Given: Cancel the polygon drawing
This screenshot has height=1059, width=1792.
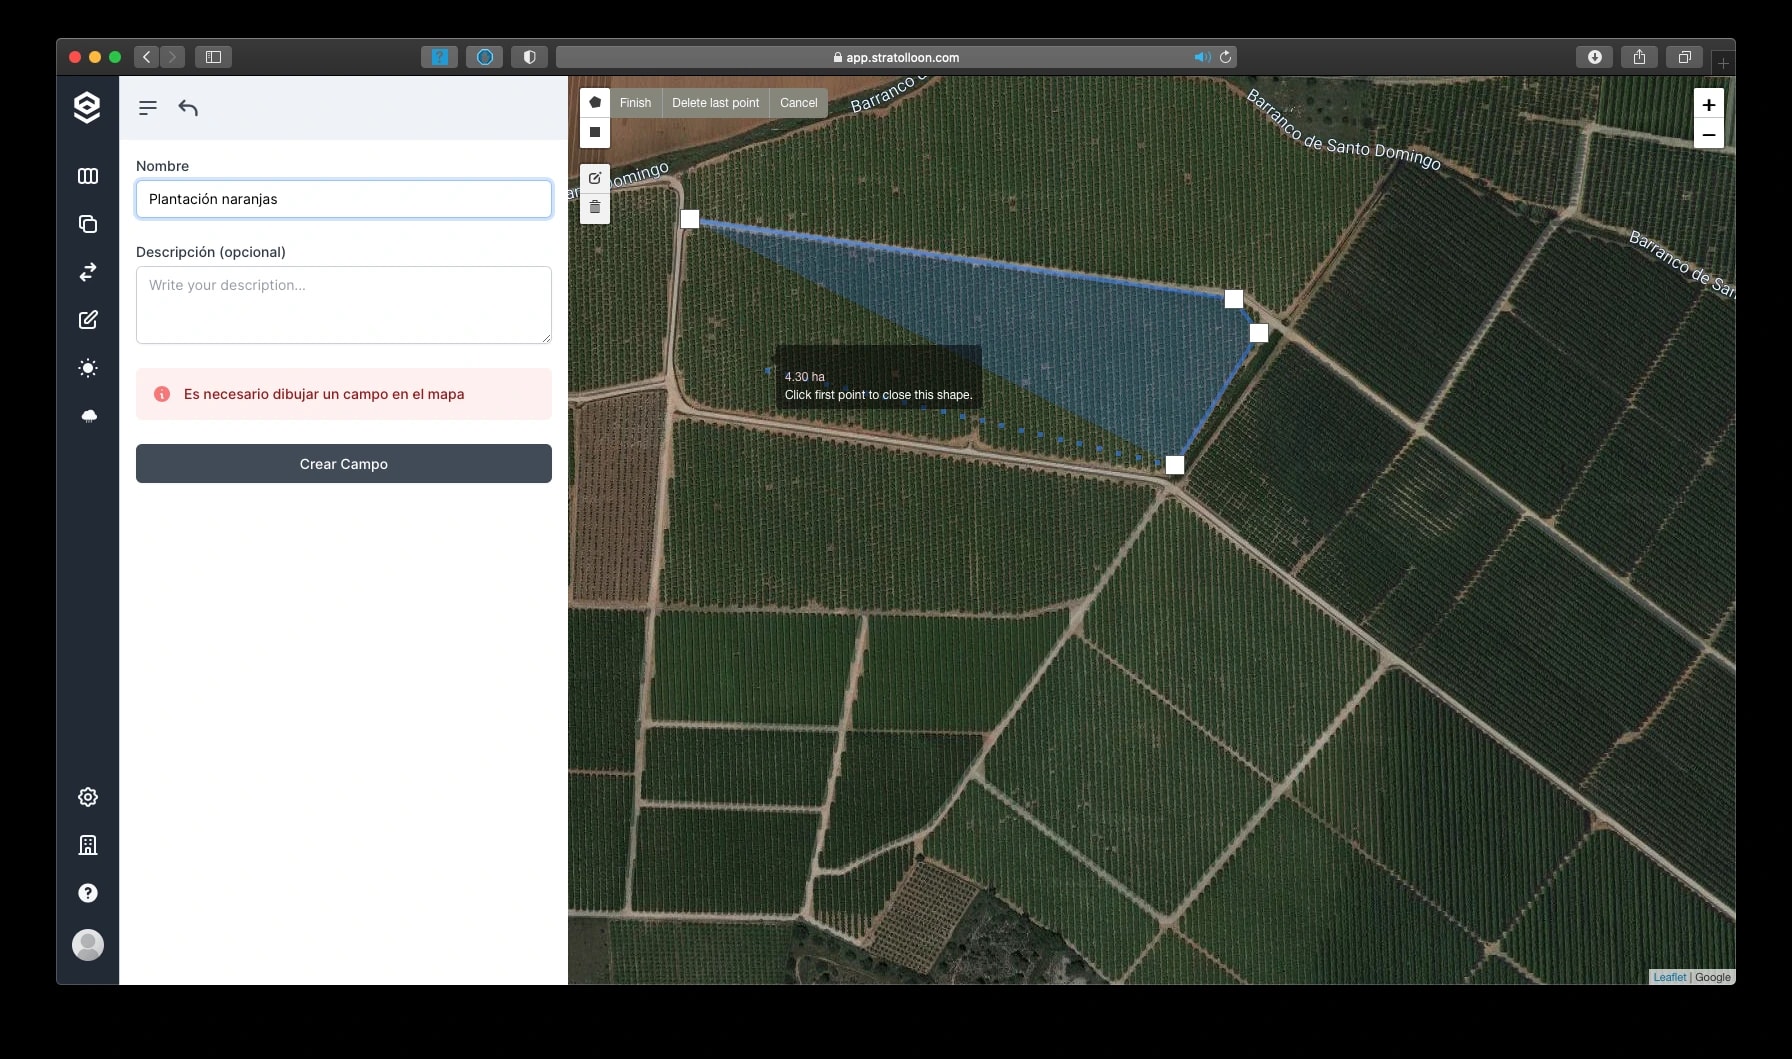Looking at the screenshot, I should click(x=798, y=103).
